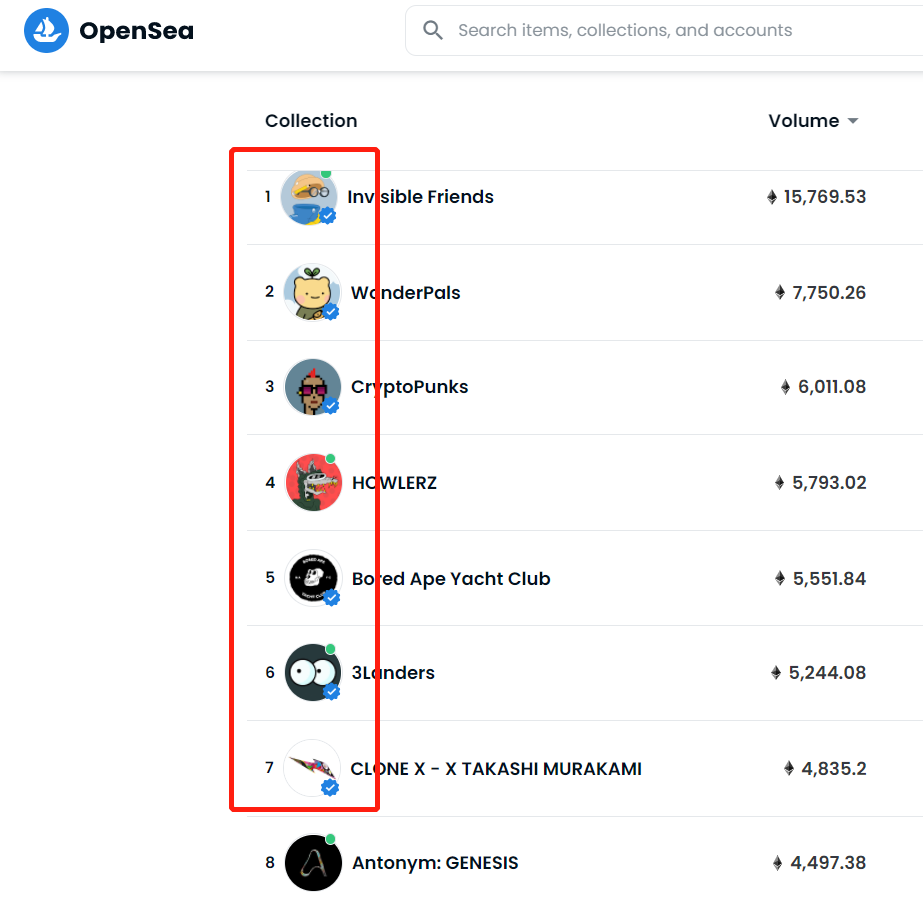Viewport: 923px width, 903px height.
Task: Open the Invisible Friends collection name link
Action: pos(420,197)
